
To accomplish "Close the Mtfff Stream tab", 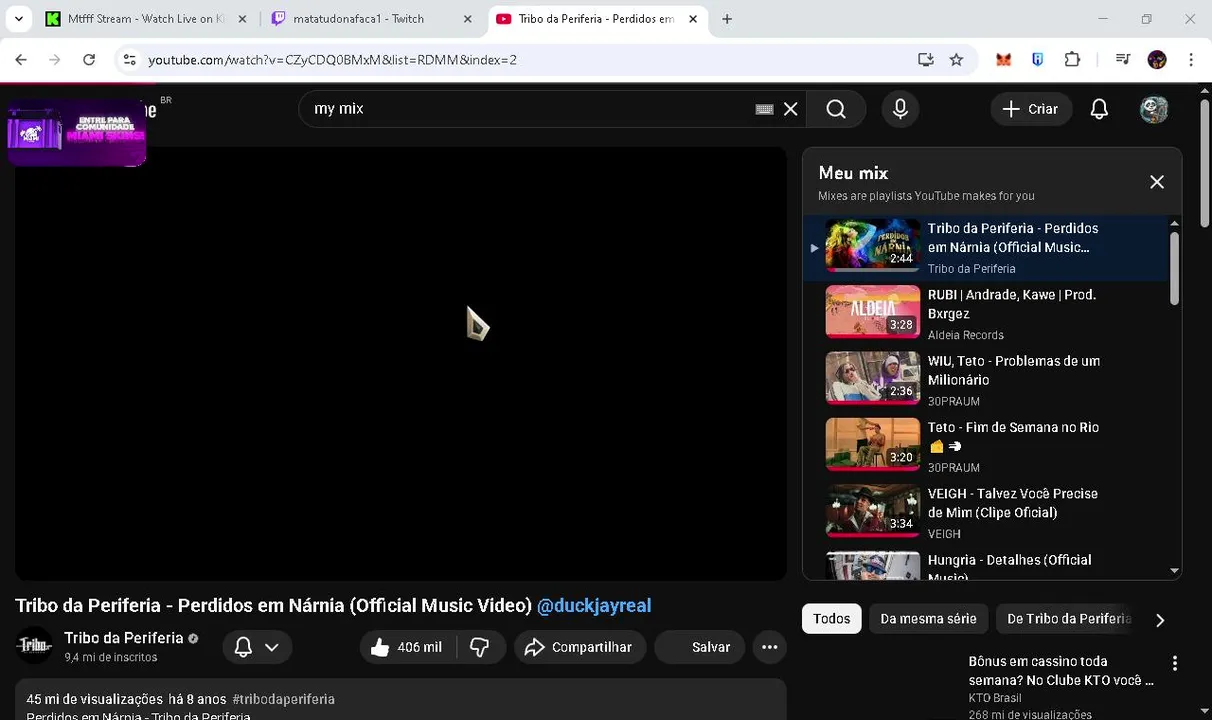I will pos(242,19).
